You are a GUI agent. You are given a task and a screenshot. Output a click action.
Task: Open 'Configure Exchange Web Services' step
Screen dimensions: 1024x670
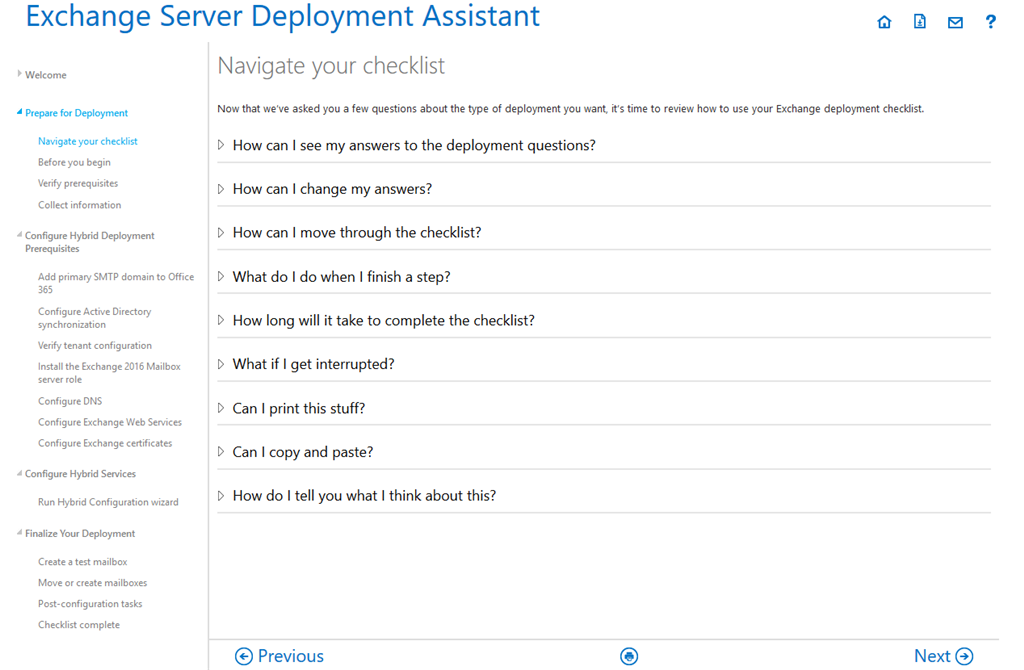pos(110,423)
